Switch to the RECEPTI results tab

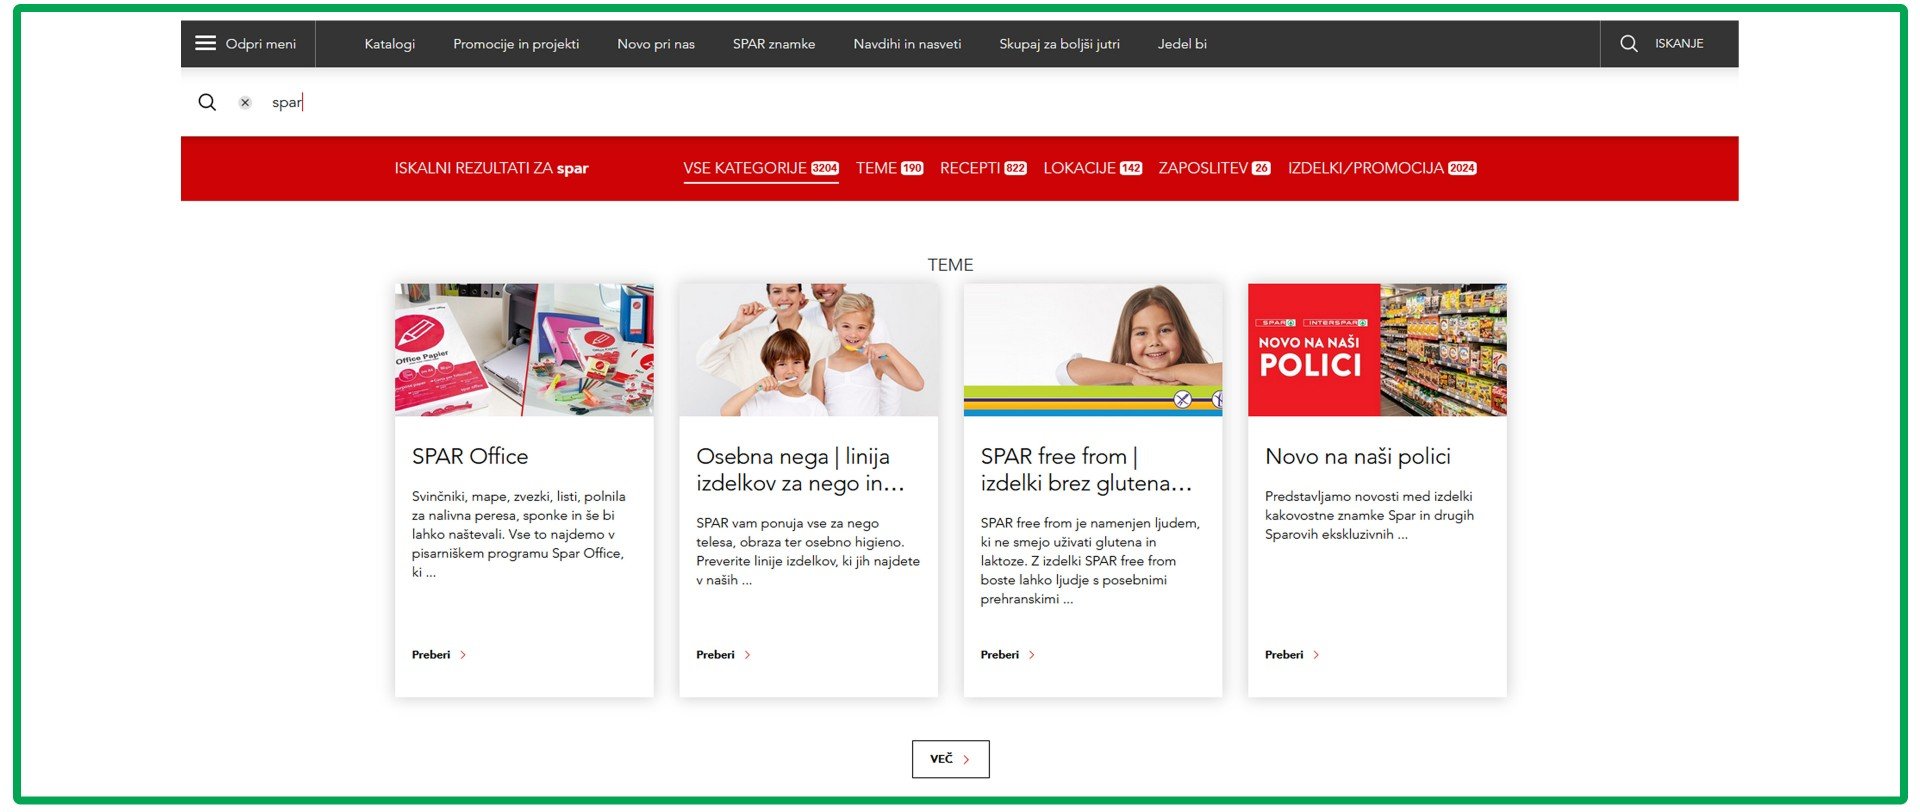point(983,168)
